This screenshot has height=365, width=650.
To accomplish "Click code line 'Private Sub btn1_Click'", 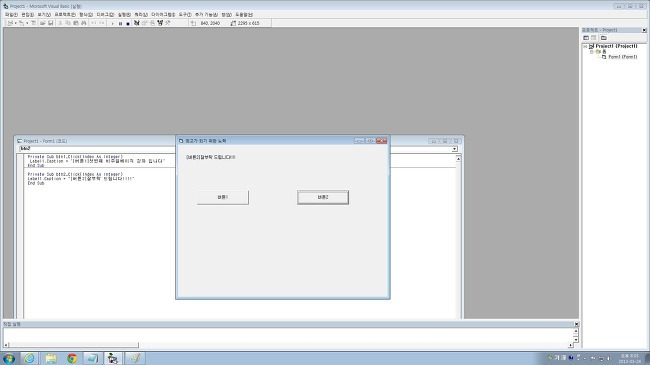I will pyautogui.click(x=75, y=157).
